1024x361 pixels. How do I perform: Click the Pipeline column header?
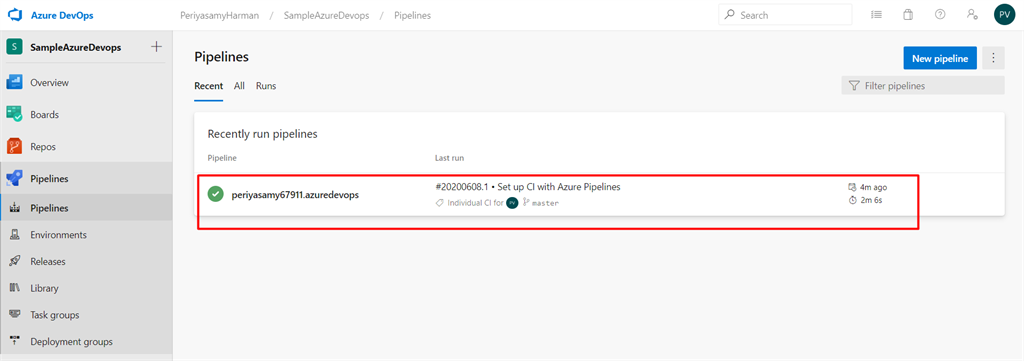222,158
